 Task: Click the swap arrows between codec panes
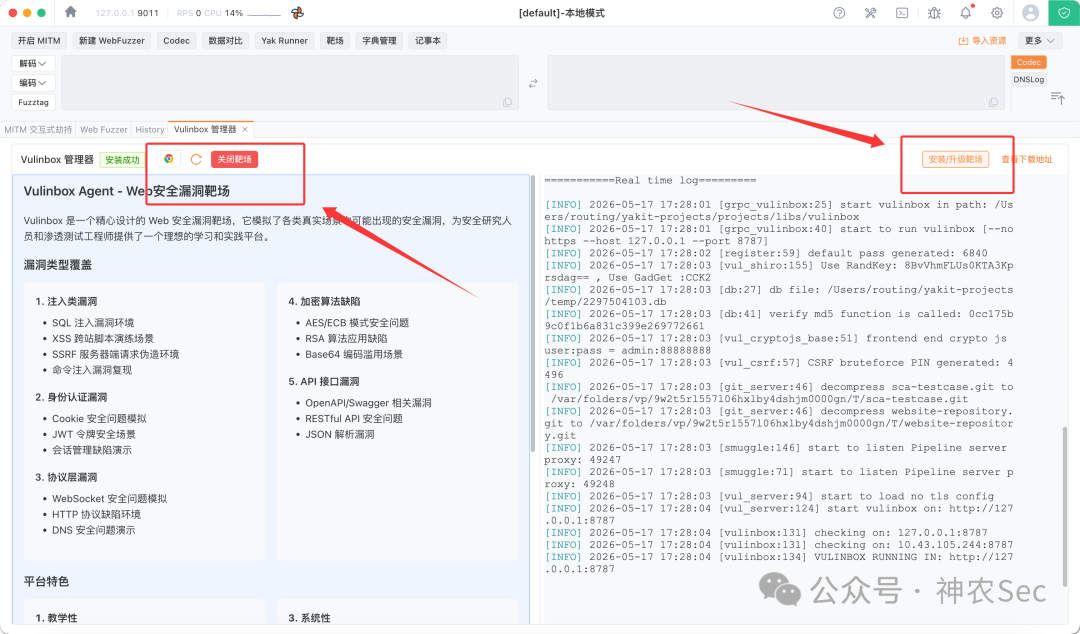click(533, 83)
